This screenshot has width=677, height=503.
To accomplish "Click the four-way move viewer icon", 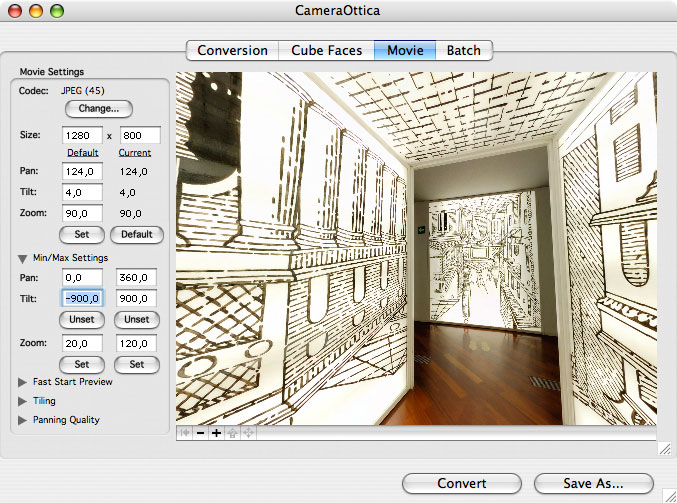I will pos(248,433).
